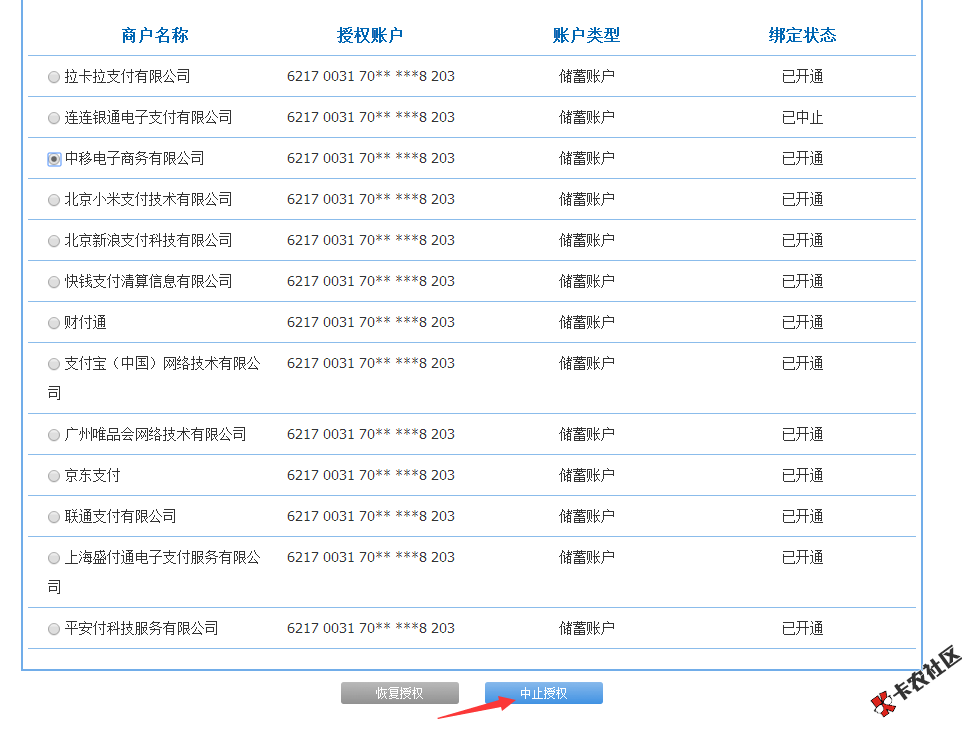Select radio button for 快钱支付清算信息有限公司
The height and width of the screenshot is (736, 971).
(54, 282)
